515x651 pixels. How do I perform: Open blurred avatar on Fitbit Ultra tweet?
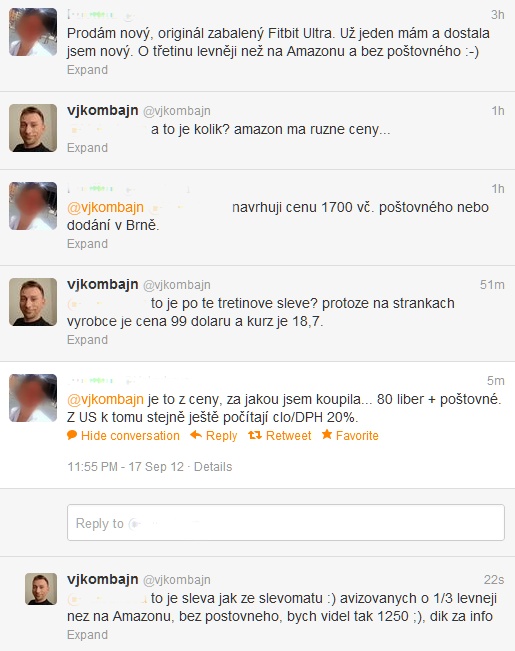click(x=33, y=32)
